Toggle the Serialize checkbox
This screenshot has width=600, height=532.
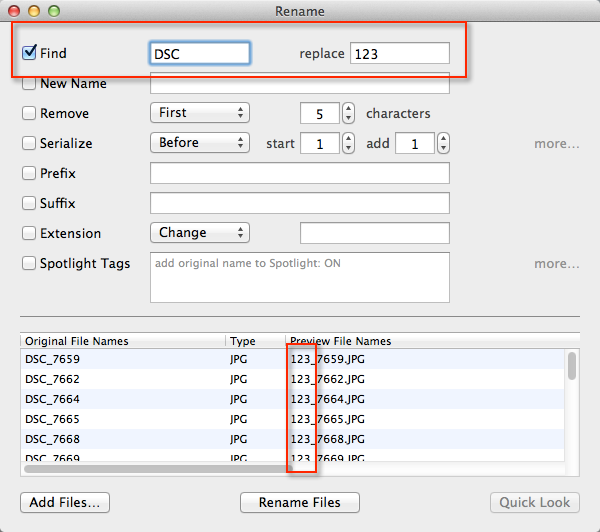tap(29, 144)
